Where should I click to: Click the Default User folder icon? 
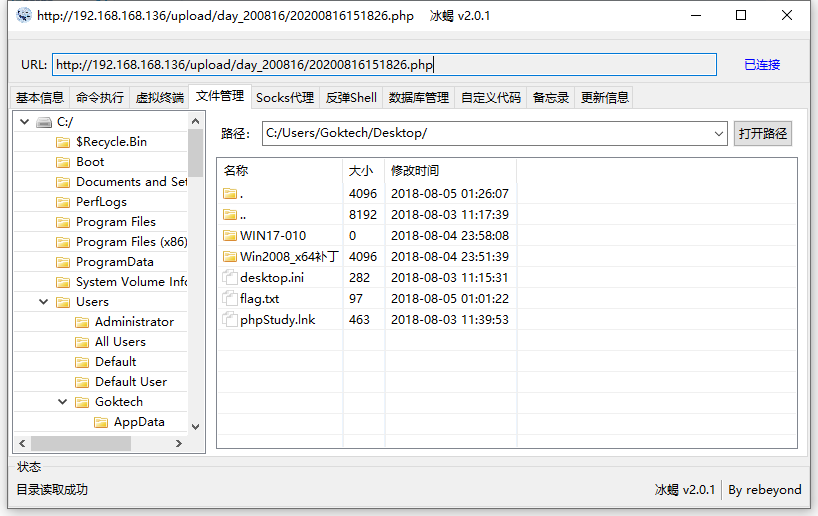coord(82,382)
